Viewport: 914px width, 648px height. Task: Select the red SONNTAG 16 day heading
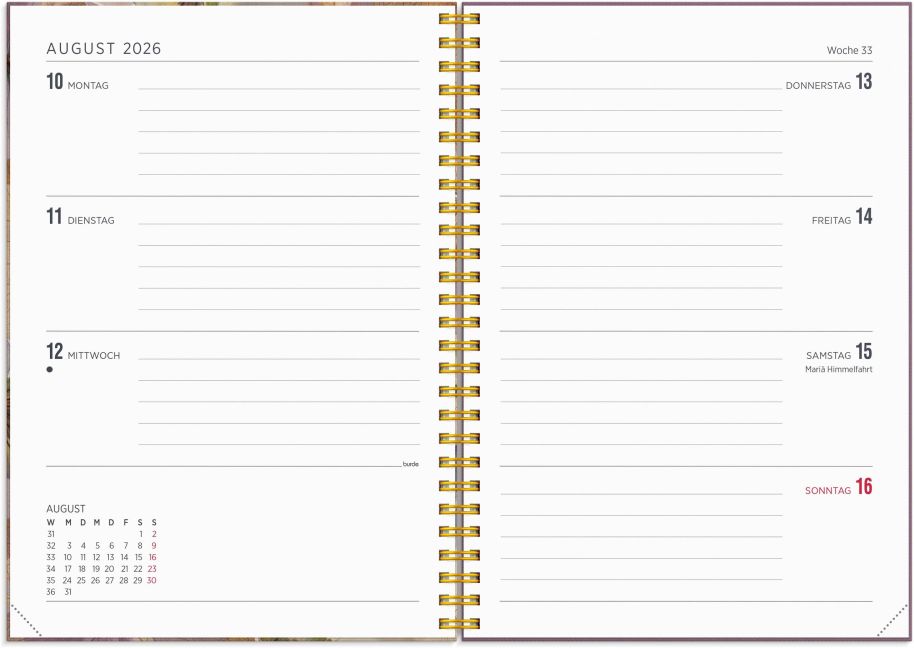[x=839, y=487]
